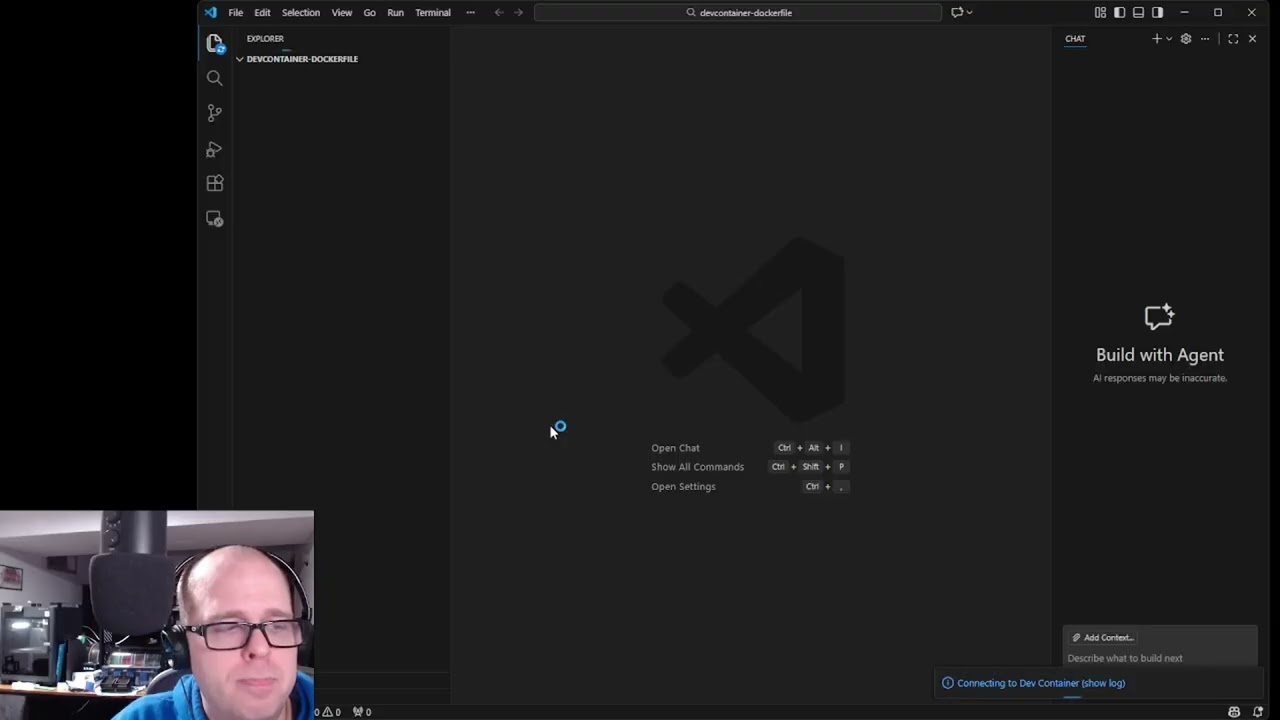The width and height of the screenshot is (1280, 720).
Task: Close the chat panel
Action: tap(1252, 39)
